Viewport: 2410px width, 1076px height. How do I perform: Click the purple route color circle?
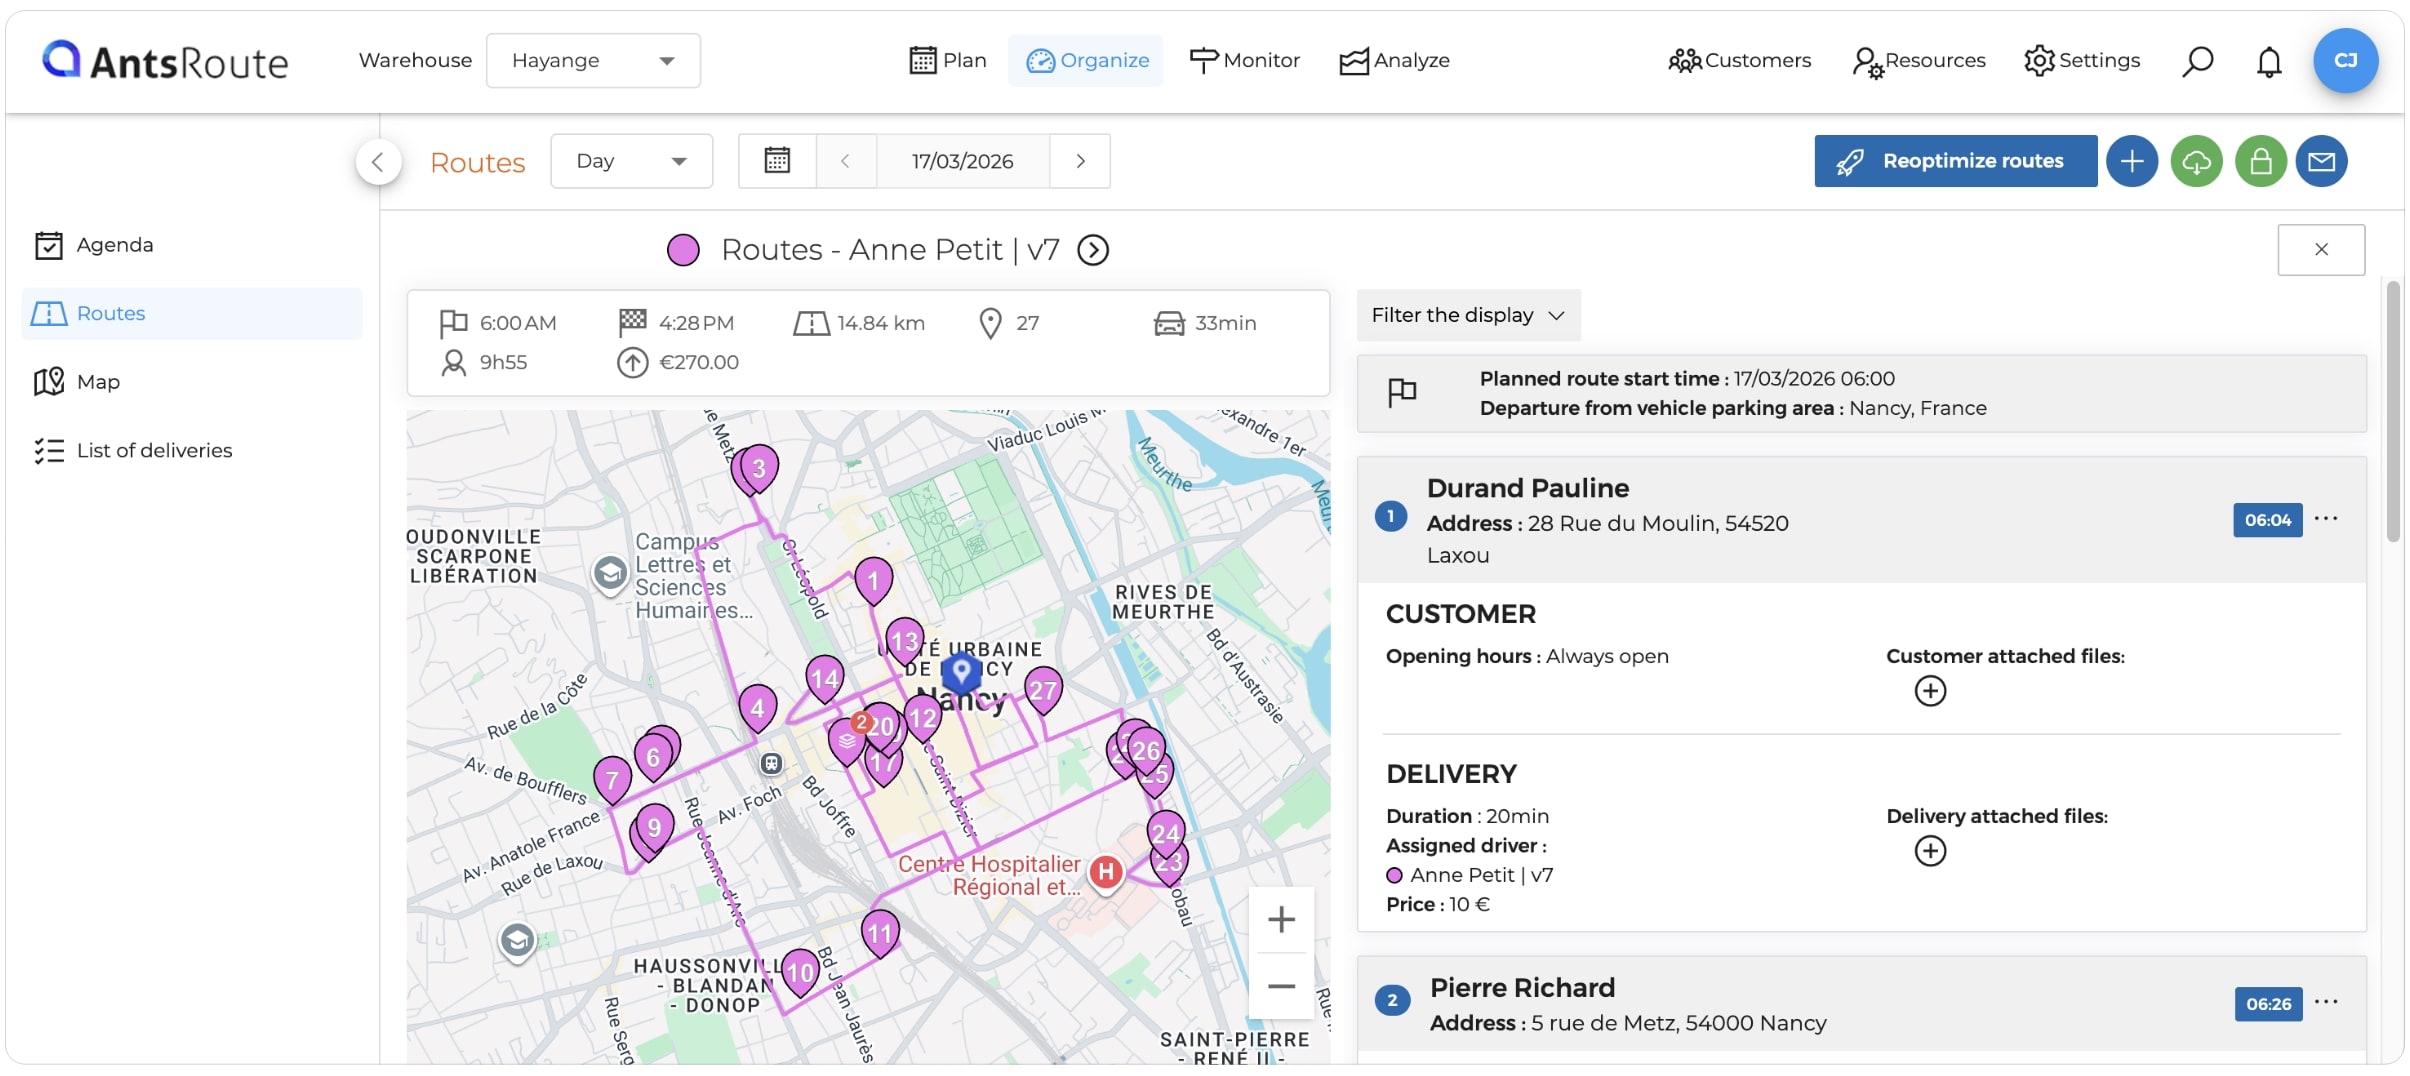[x=683, y=250]
